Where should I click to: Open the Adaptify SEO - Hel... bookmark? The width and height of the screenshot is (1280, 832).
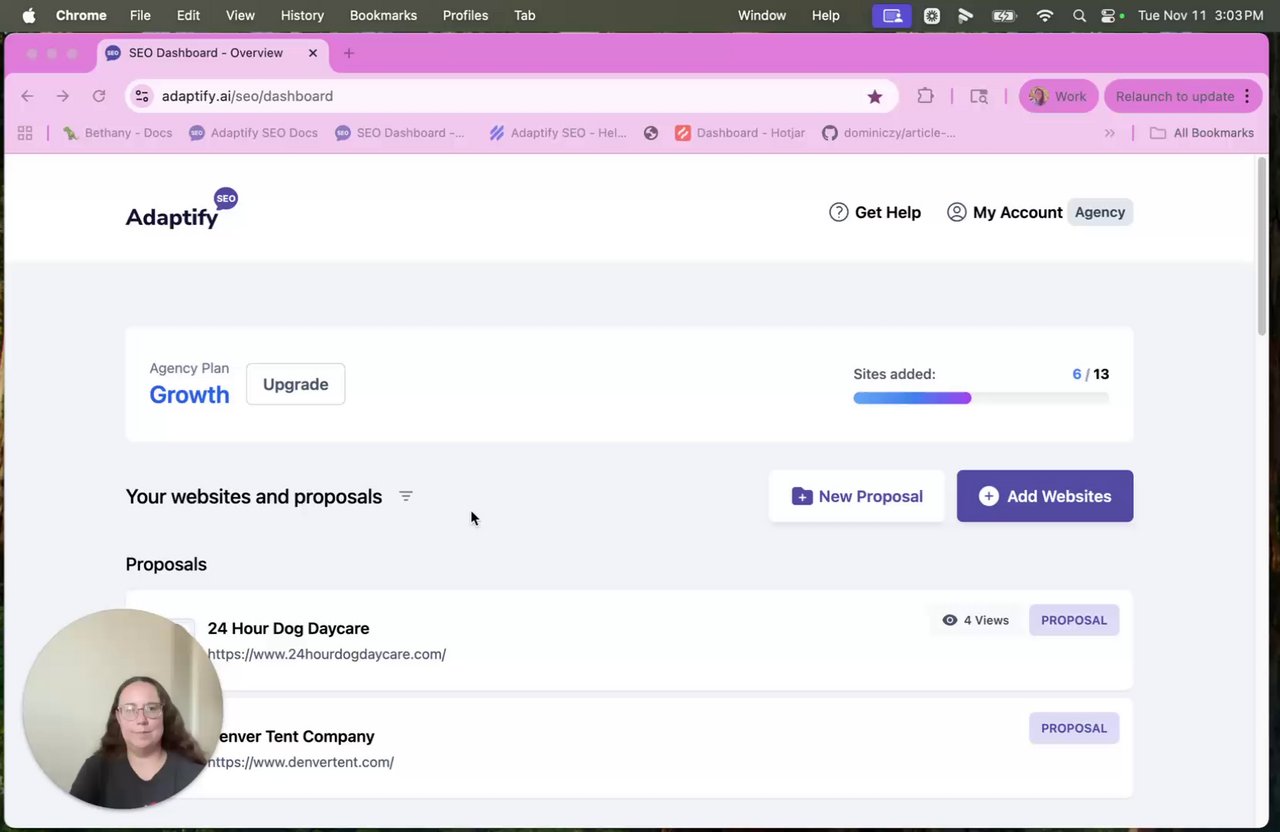(x=558, y=133)
